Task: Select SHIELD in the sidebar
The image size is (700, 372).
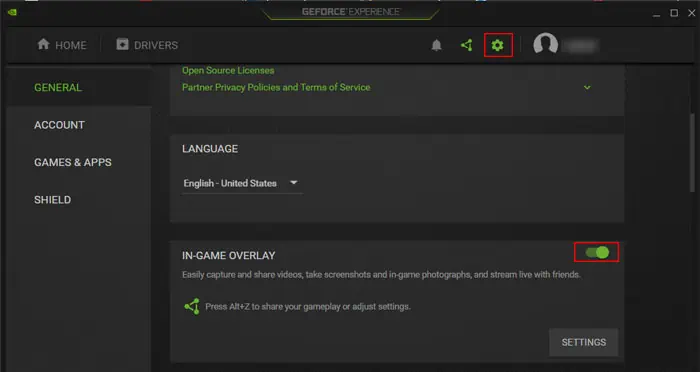Action: tap(53, 200)
